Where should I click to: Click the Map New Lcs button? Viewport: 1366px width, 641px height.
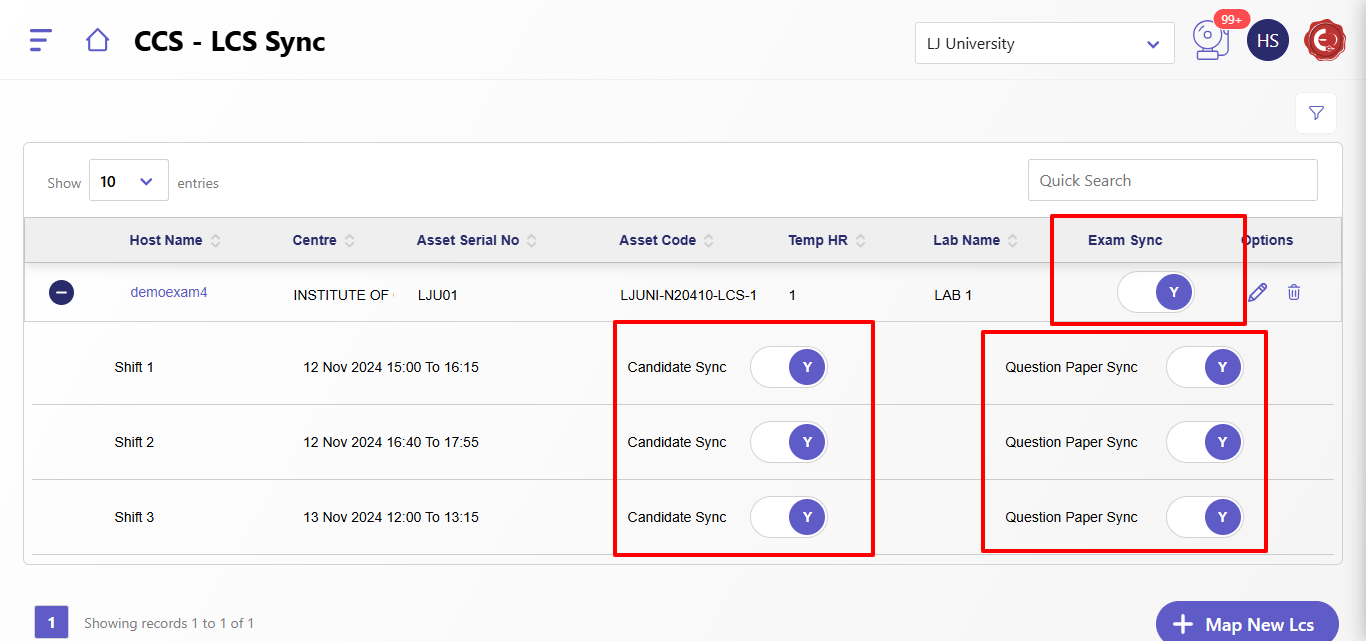[1246, 624]
